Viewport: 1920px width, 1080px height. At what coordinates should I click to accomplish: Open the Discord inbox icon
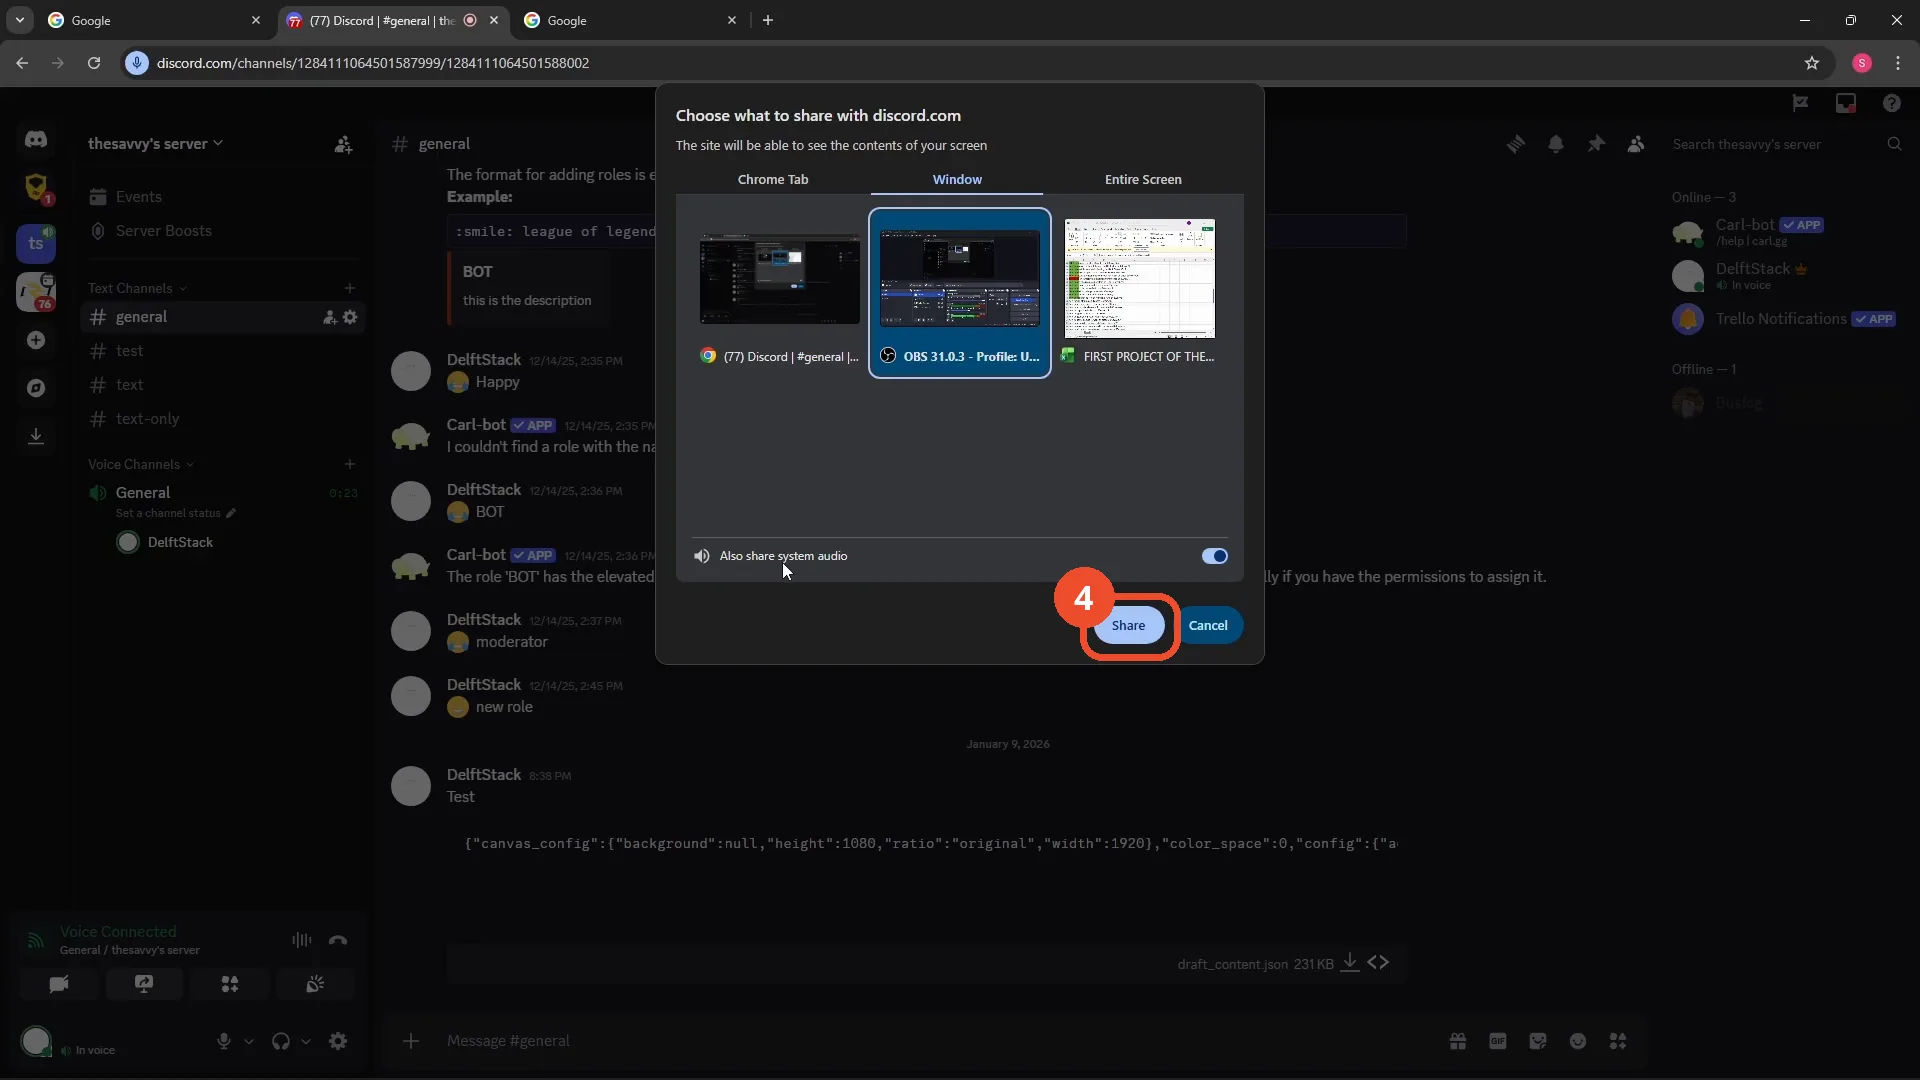tap(1846, 103)
